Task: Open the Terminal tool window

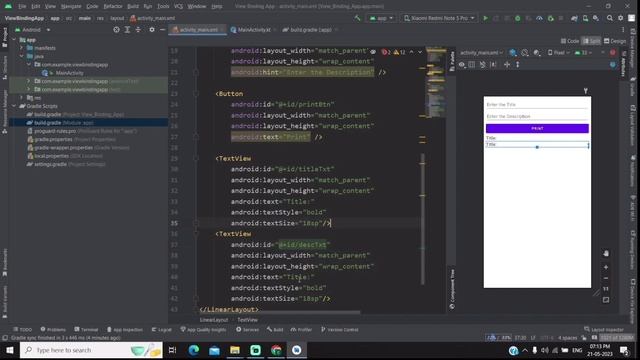Action: pos(86,329)
